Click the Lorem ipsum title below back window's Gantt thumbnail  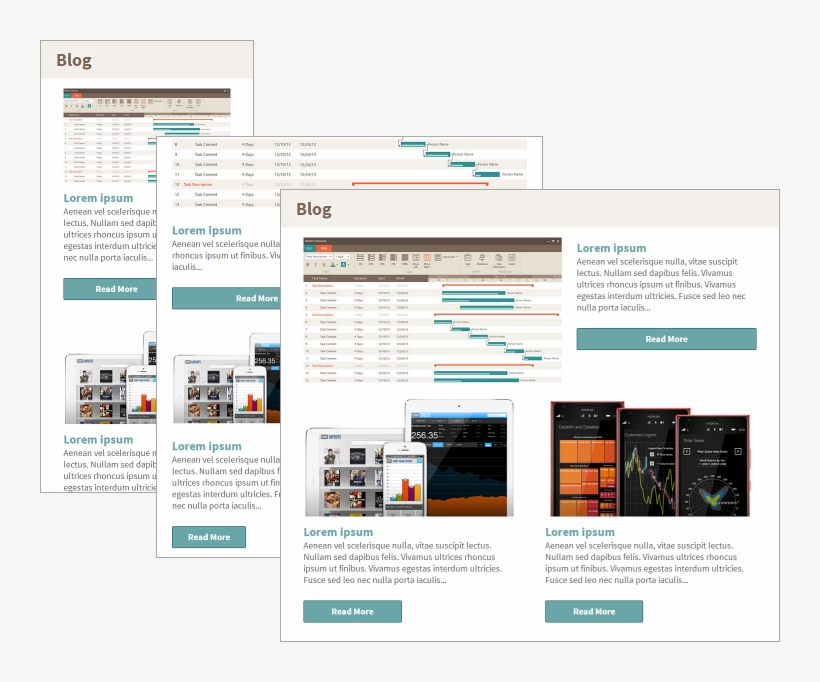[98, 198]
